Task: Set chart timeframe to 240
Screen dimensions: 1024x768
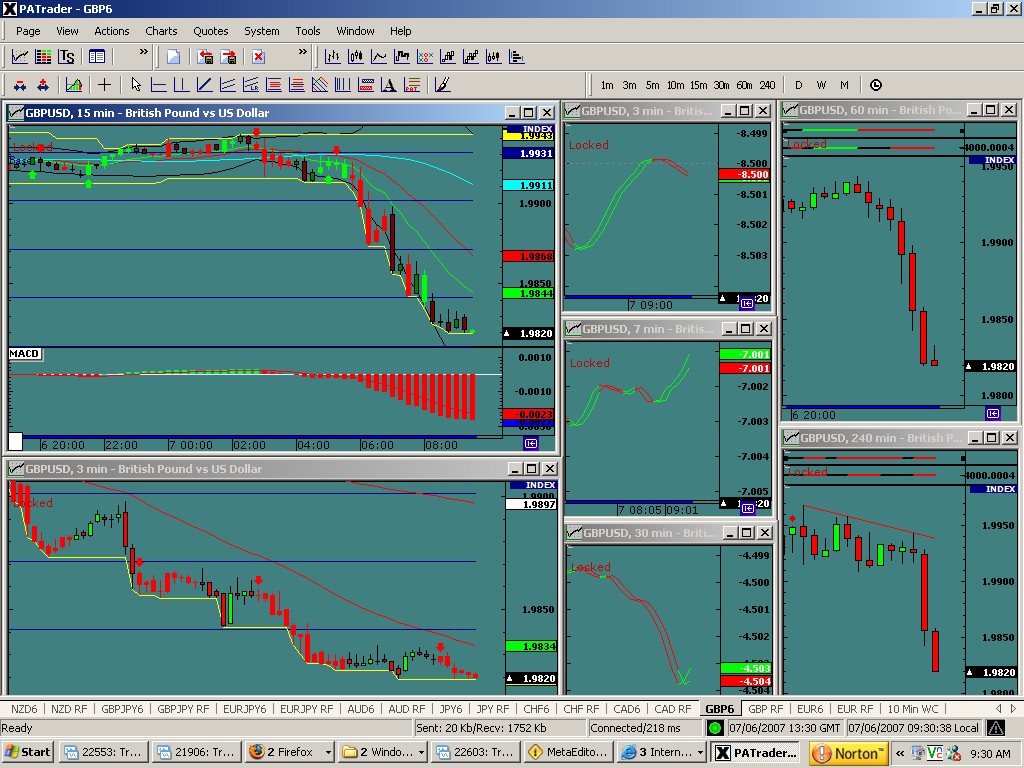Action: point(767,85)
